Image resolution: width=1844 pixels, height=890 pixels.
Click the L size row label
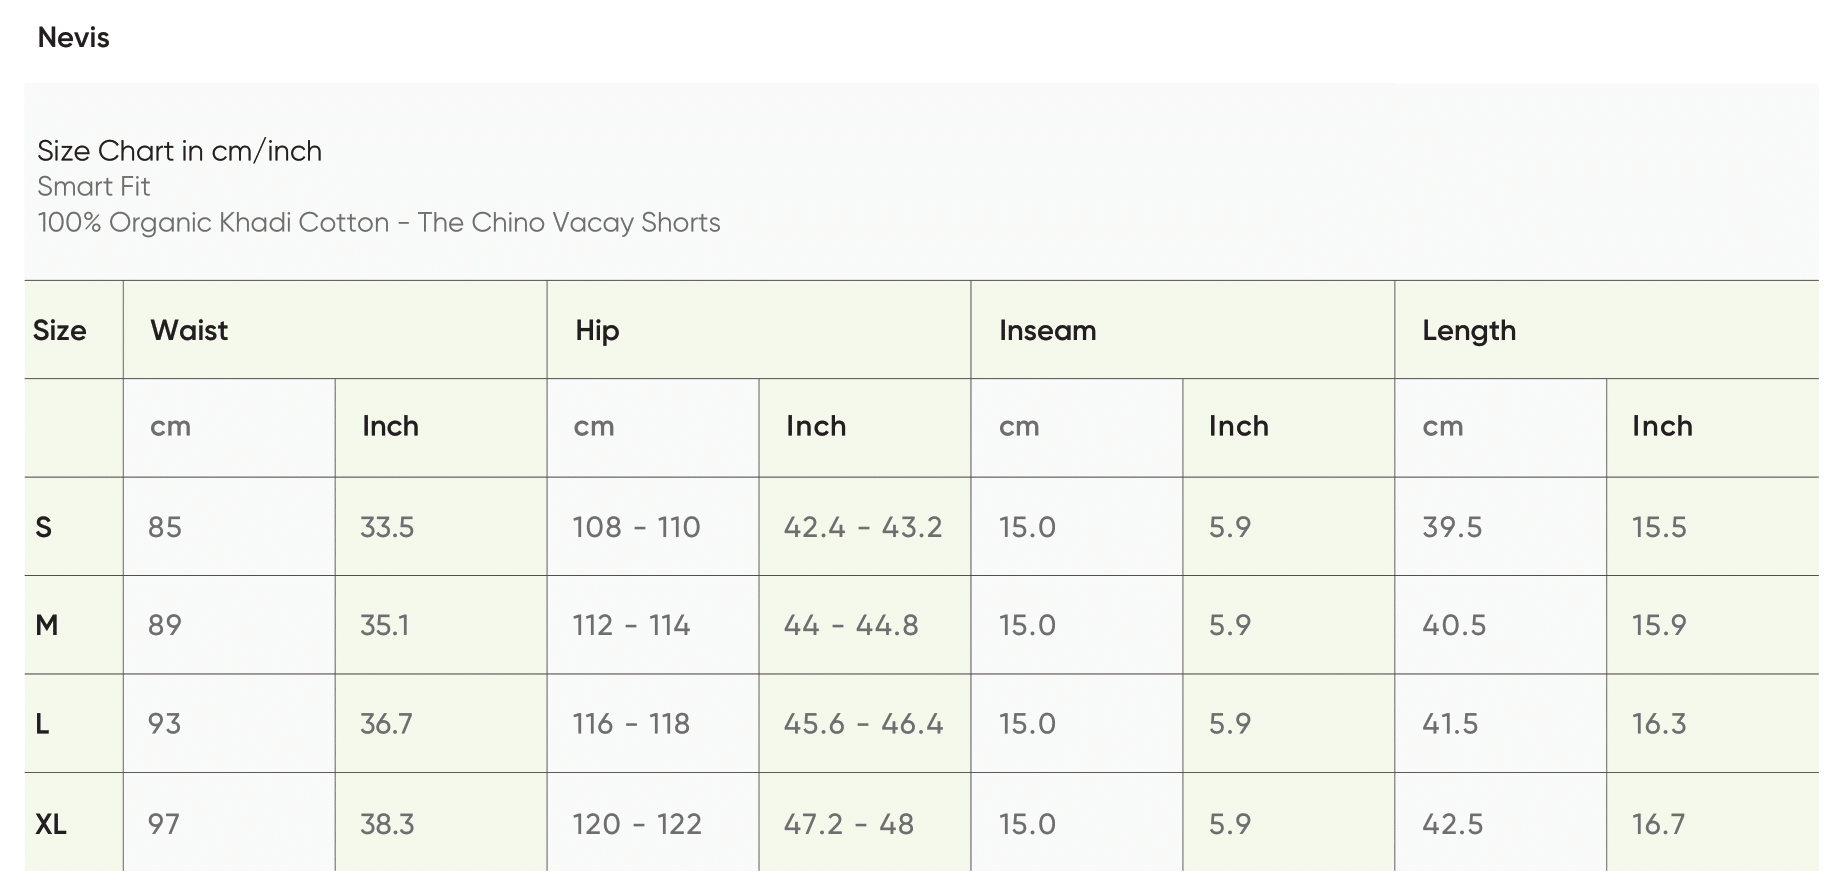[43, 724]
